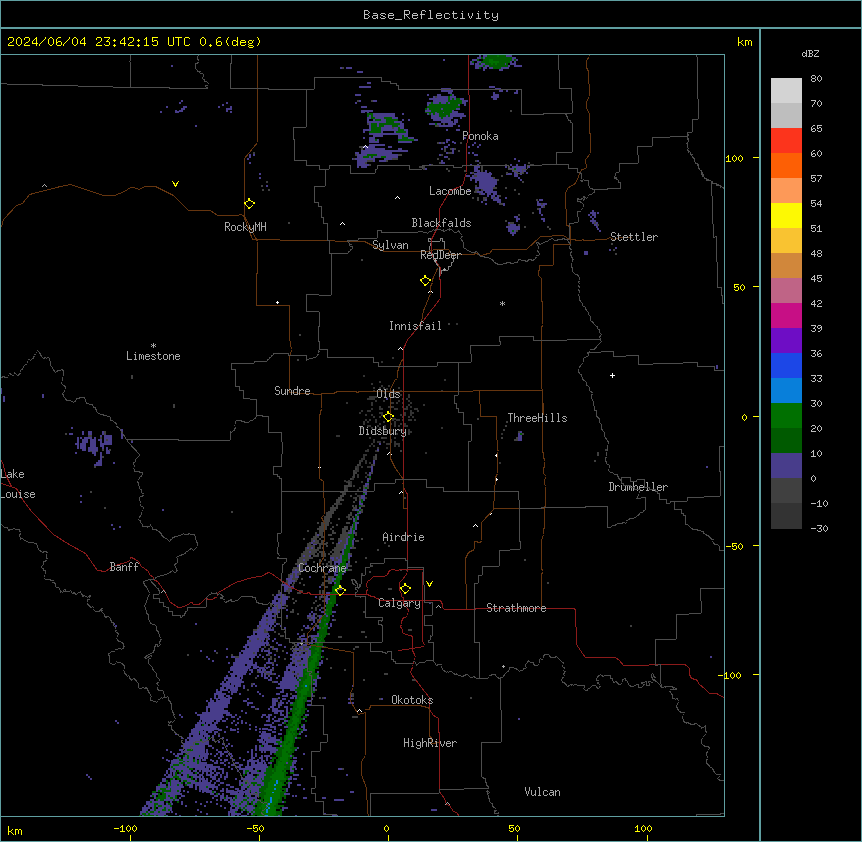The height and width of the screenshot is (842, 862).
Task: Select the dark blue 36 dBZ swatch
Action: 786,365
